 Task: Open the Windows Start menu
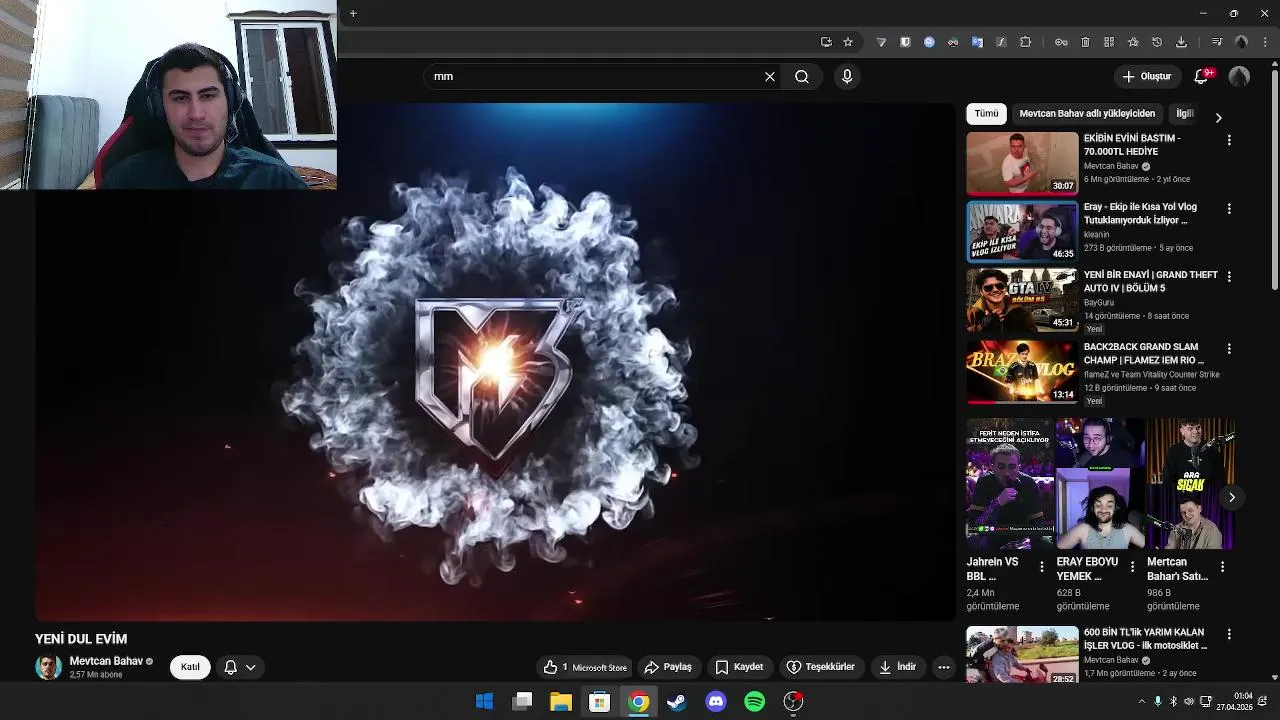click(x=484, y=701)
